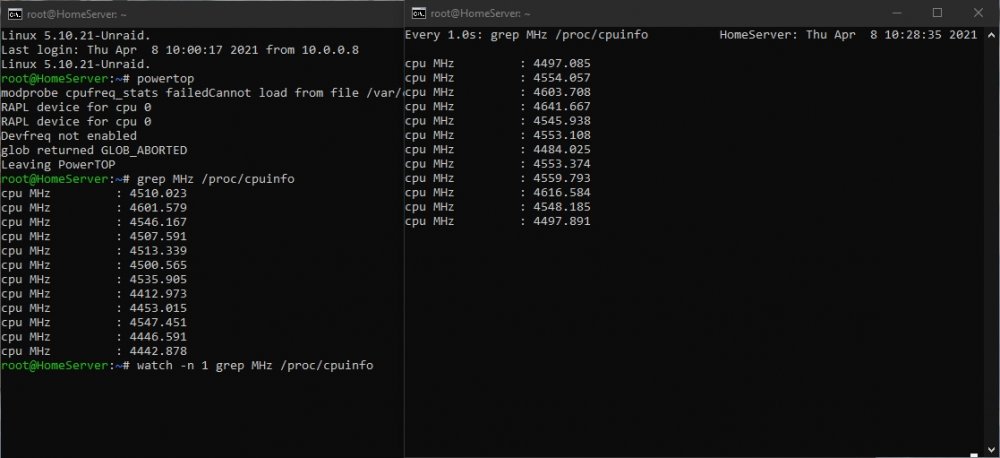Click the value 4513.339 in left terminal
Image resolution: width=1000 pixels, height=458 pixels.
158,251
